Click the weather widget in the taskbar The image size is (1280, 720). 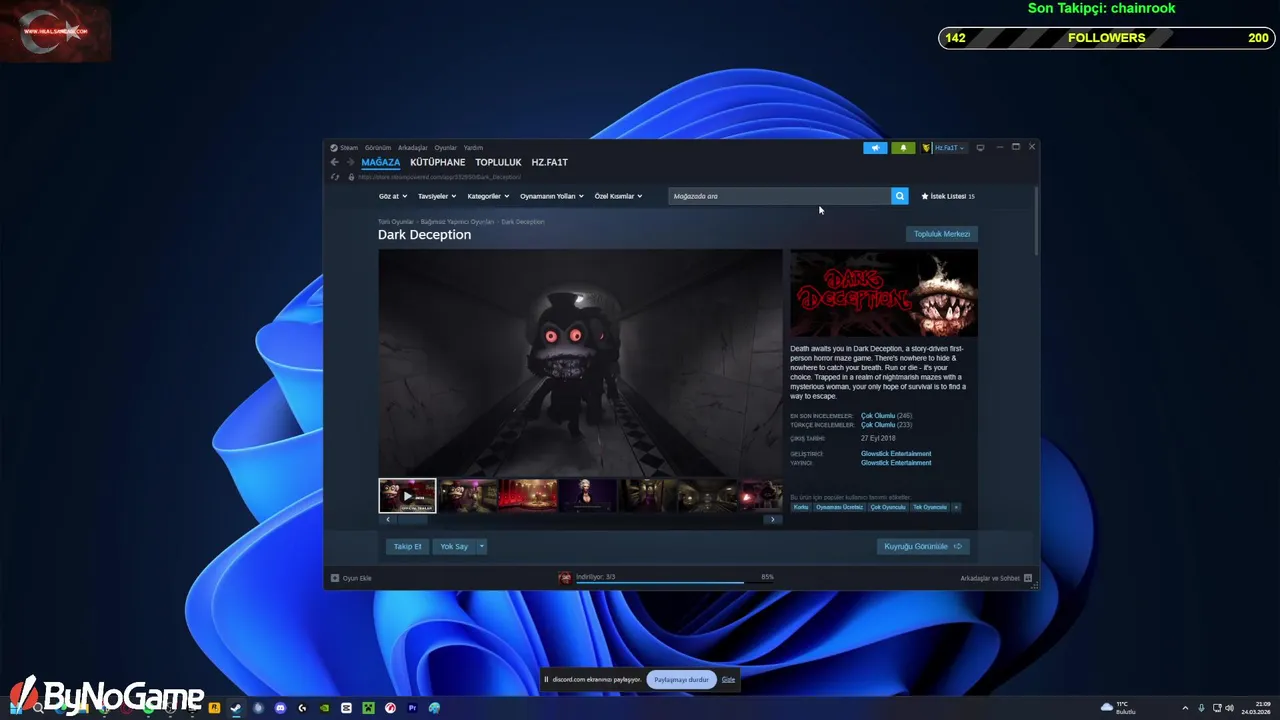(1118, 708)
